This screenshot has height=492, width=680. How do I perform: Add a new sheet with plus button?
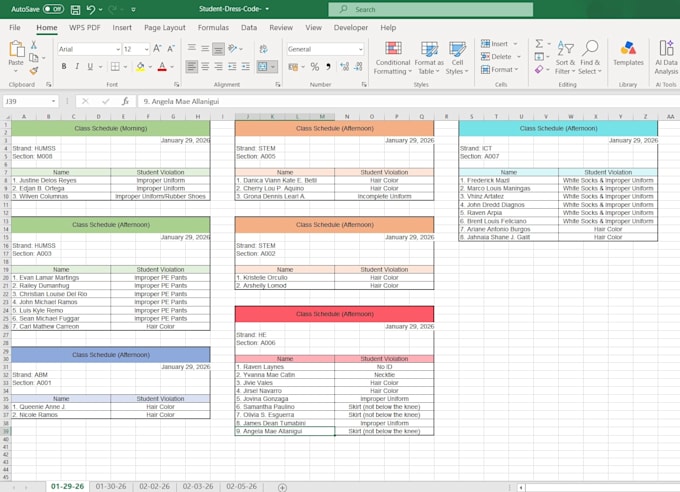click(282, 487)
